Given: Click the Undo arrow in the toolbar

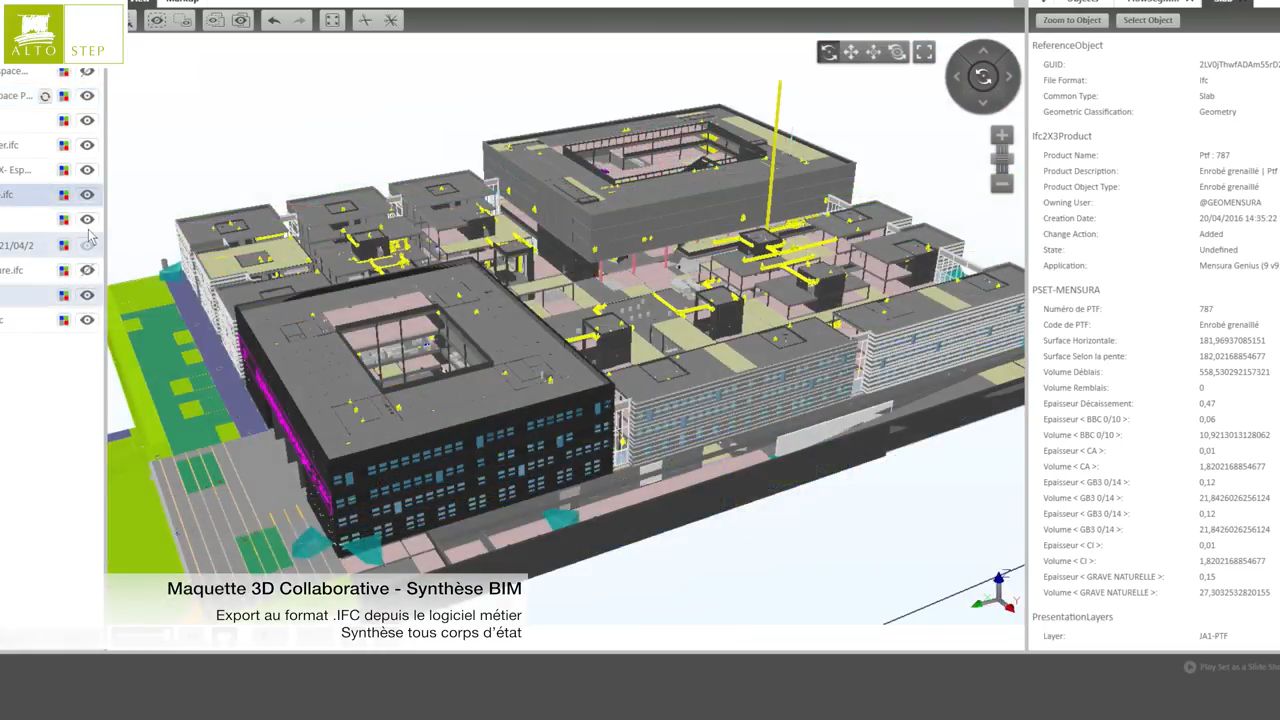Looking at the screenshot, I should (273, 20).
